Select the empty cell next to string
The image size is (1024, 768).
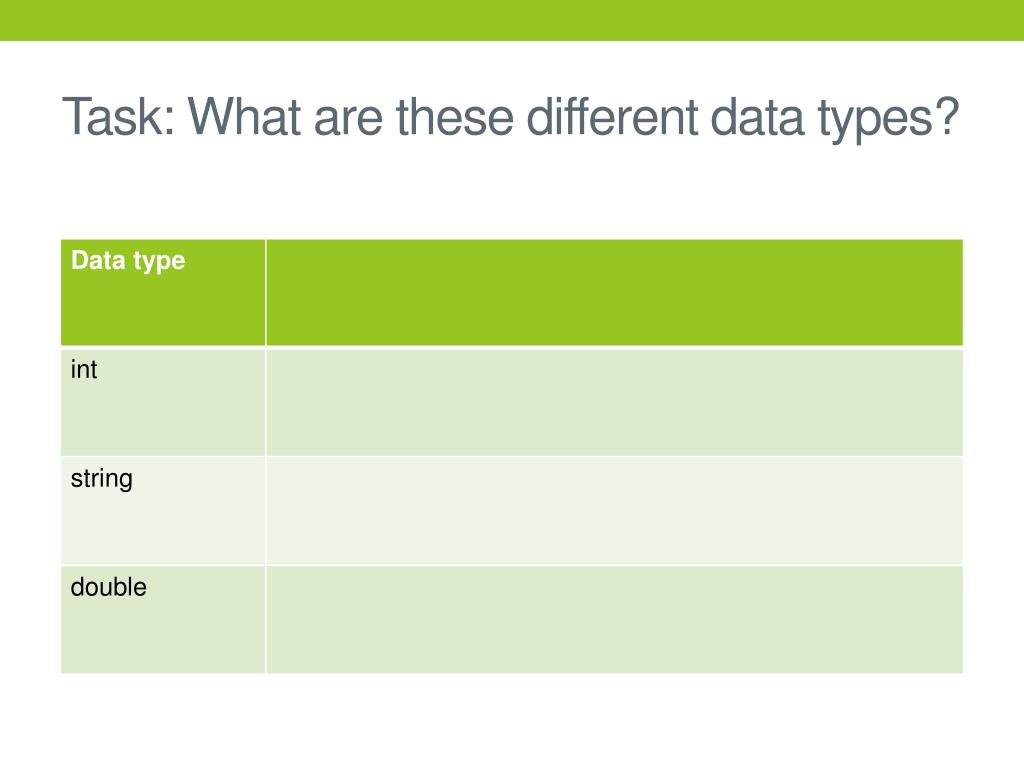tap(615, 511)
